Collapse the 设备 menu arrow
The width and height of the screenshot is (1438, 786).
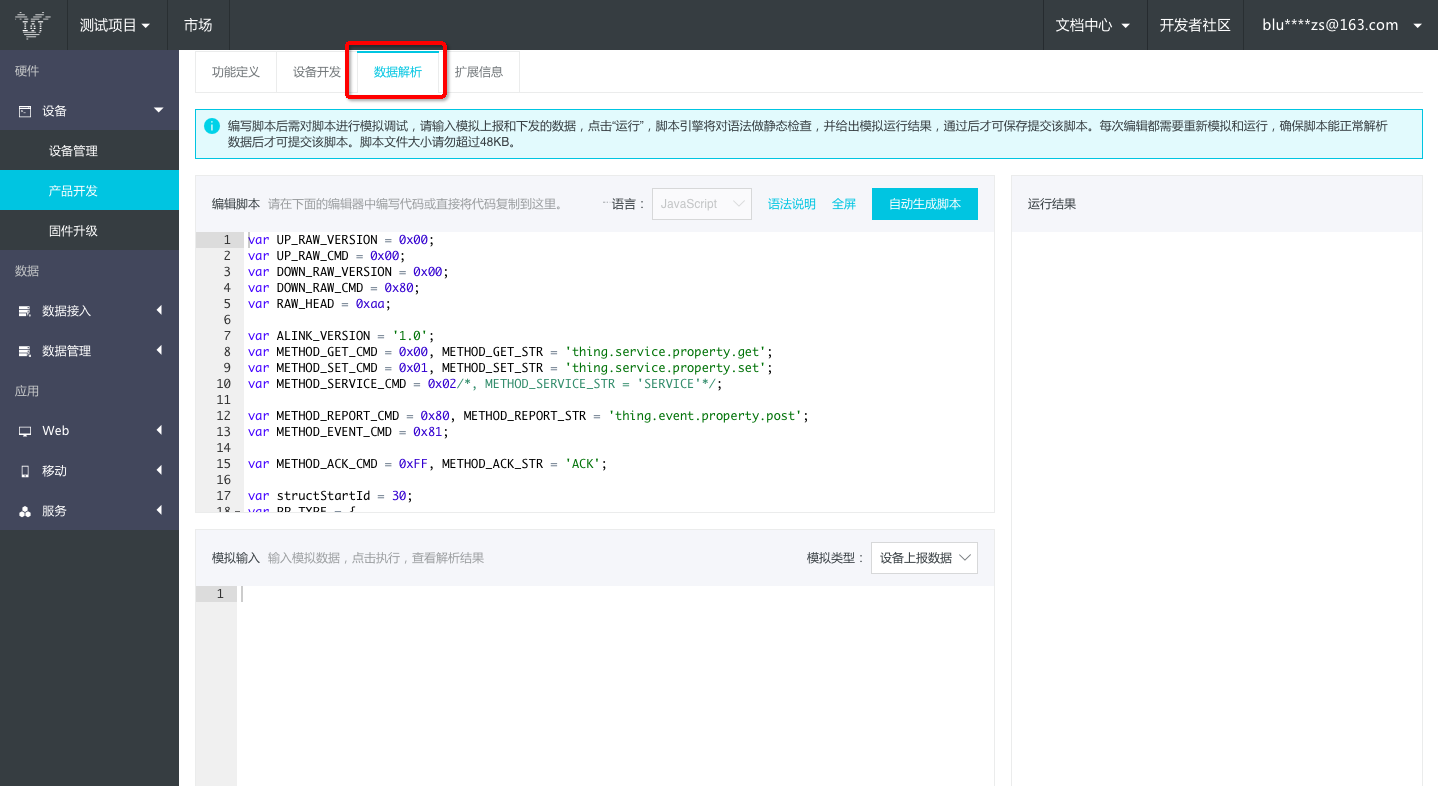pos(158,110)
